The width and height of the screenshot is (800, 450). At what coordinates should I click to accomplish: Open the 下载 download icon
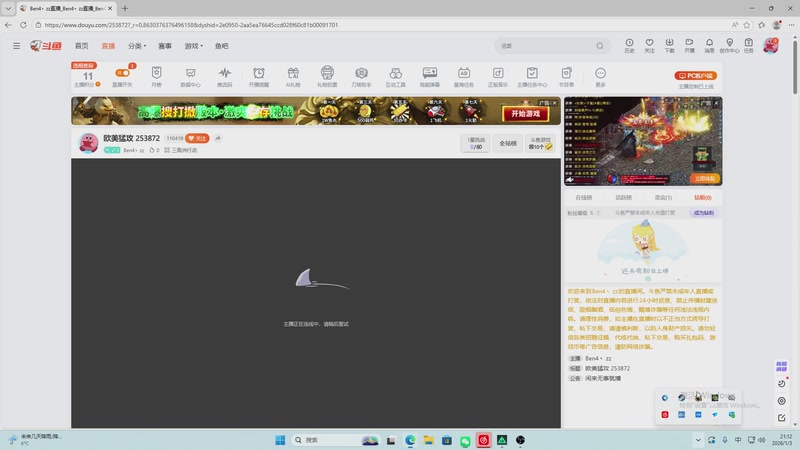(x=669, y=45)
